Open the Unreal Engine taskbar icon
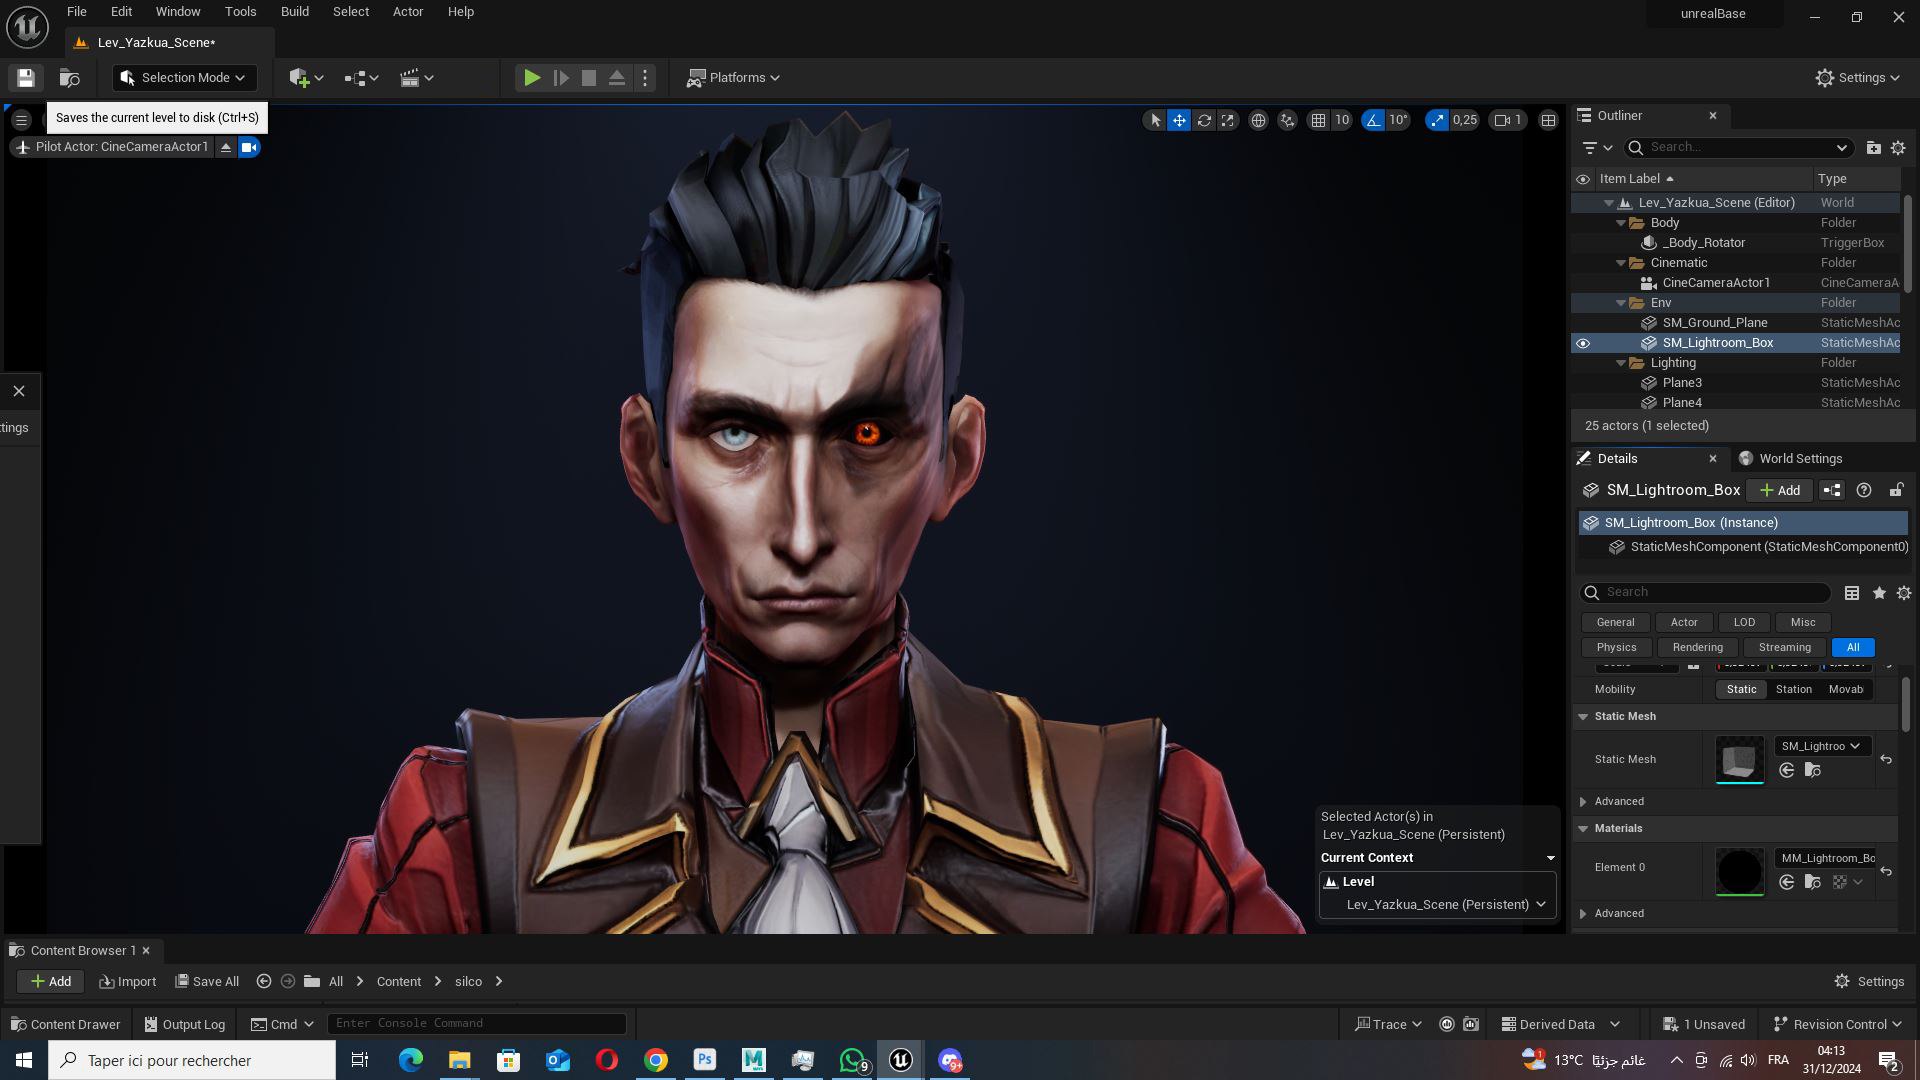Screen dimensions: 1920x1080 (900, 1060)
